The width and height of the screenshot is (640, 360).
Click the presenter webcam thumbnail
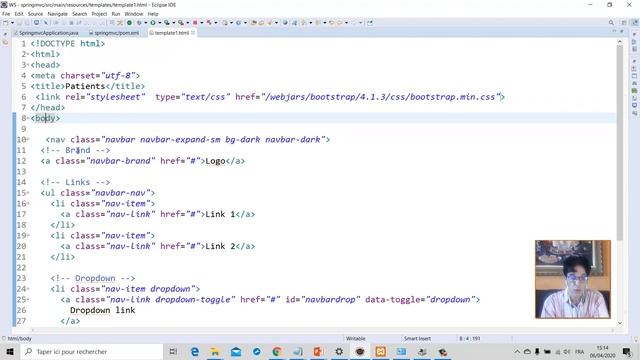click(573, 279)
